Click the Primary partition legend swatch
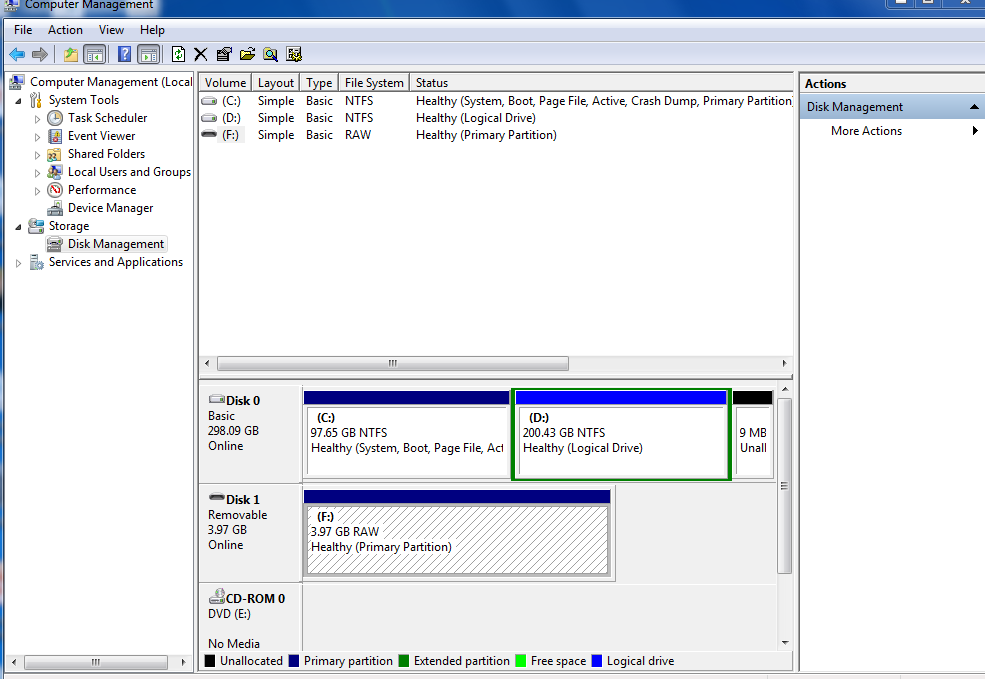Screen dimensions: 985x679 point(294,661)
